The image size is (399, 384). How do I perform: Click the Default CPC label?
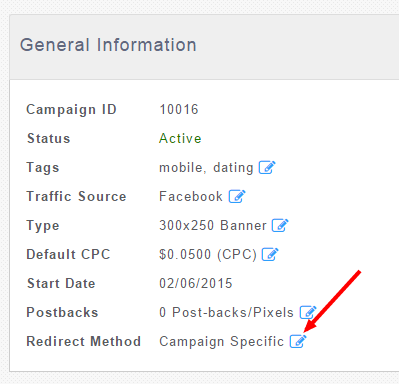coord(68,254)
